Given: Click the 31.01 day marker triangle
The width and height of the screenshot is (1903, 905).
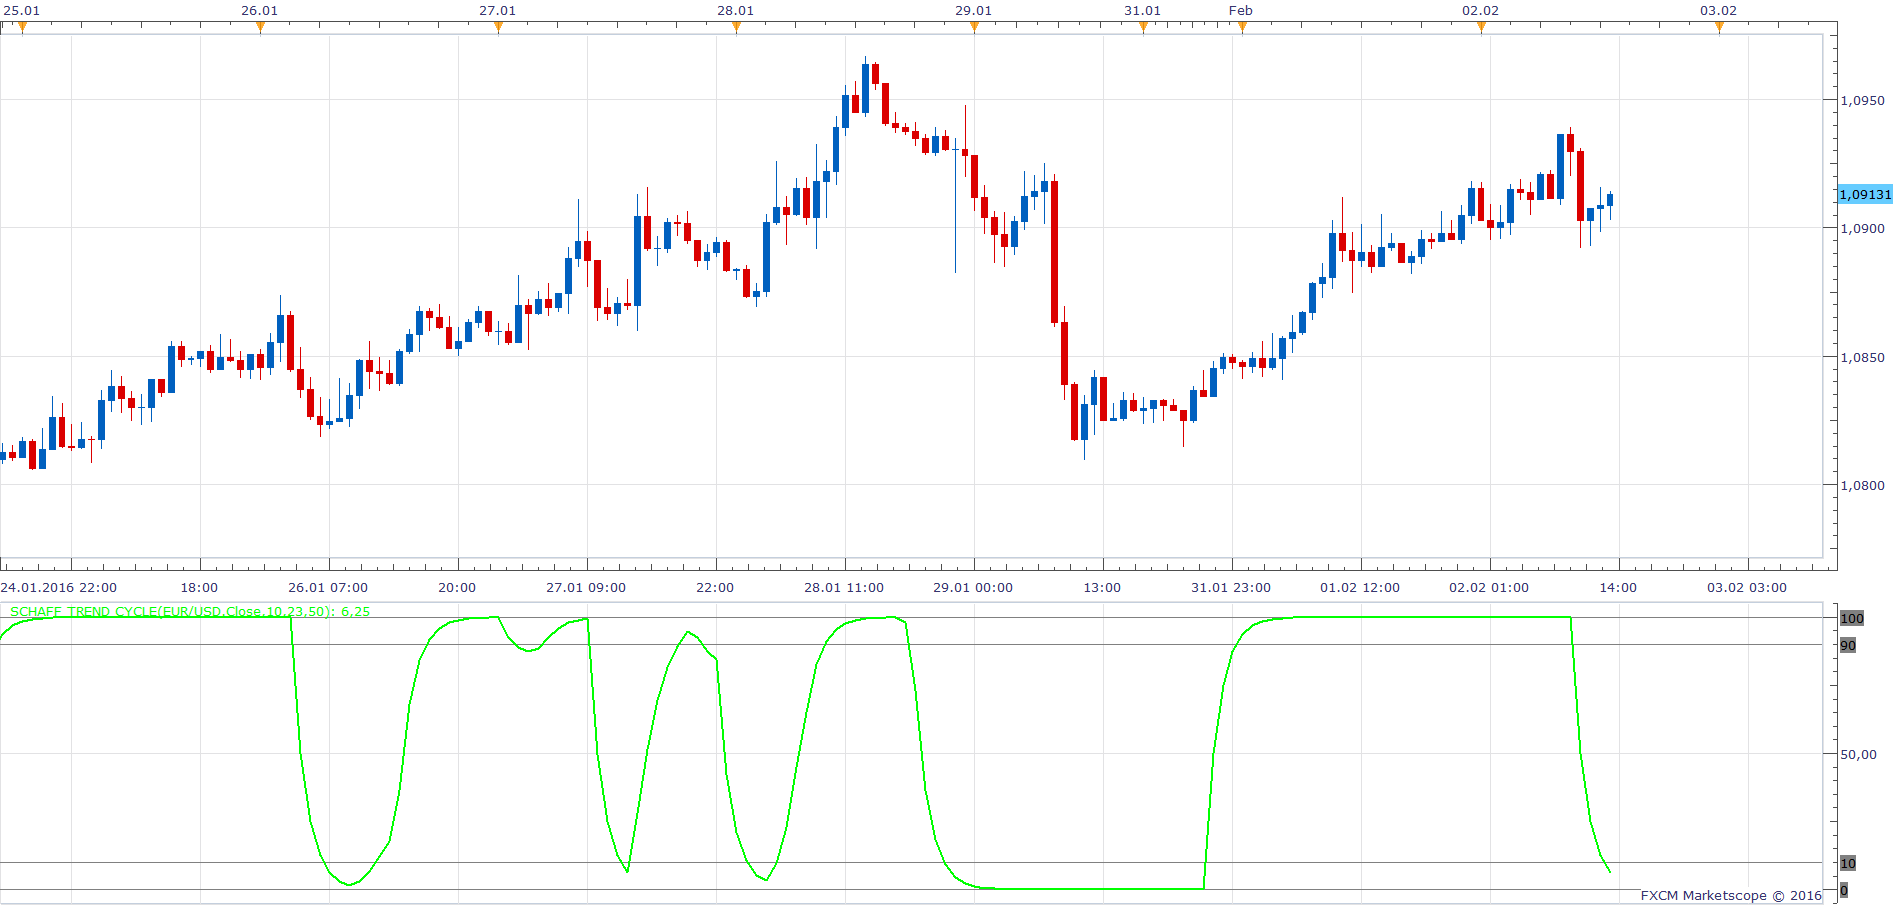Looking at the screenshot, I should (1143, 28).
